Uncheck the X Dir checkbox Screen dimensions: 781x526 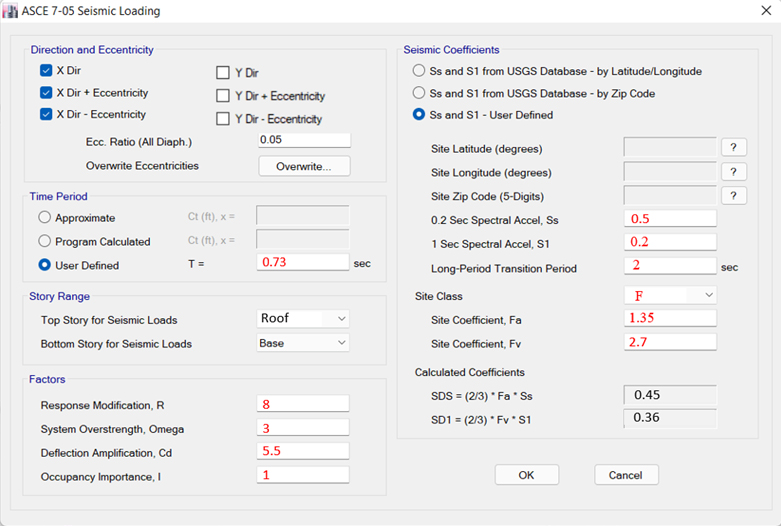point(46,71)
